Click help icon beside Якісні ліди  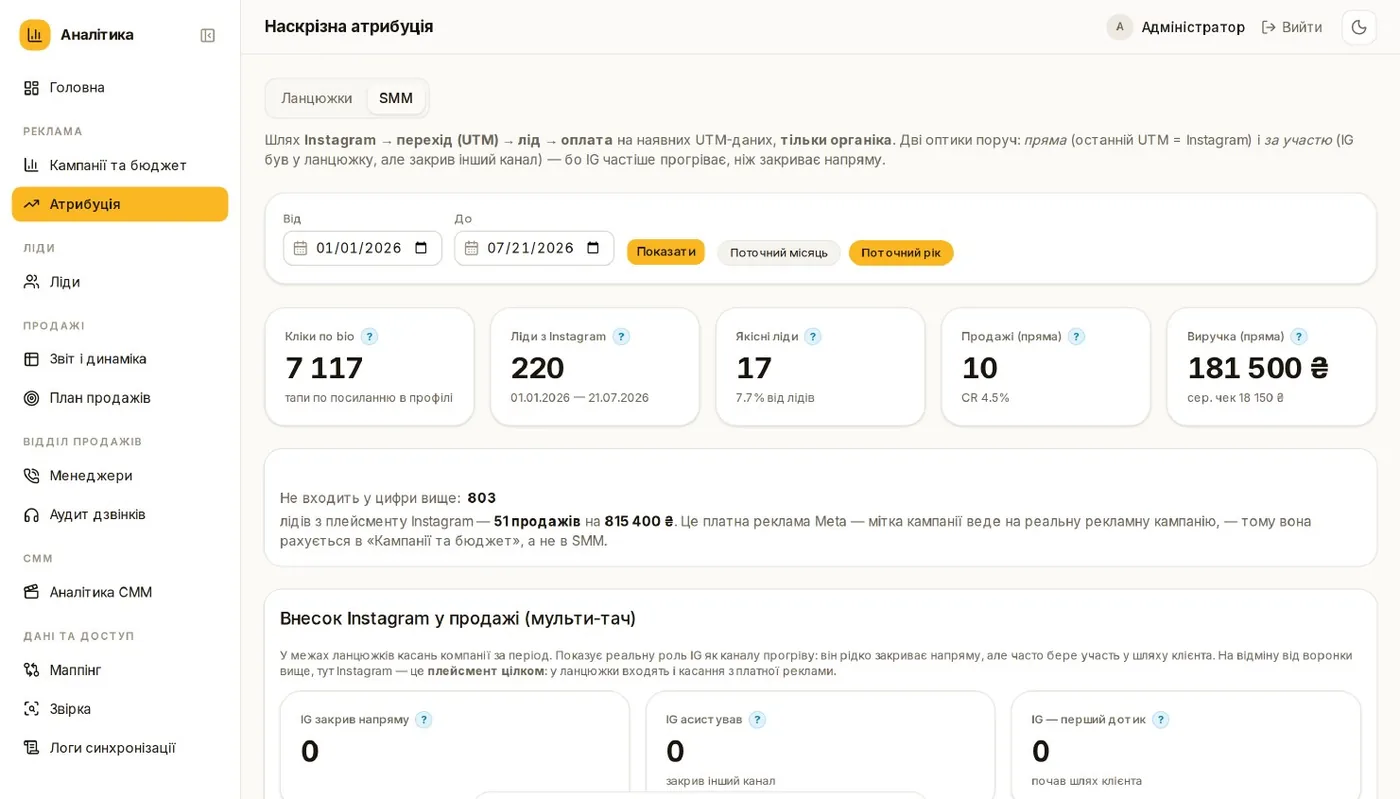point(813,337)
